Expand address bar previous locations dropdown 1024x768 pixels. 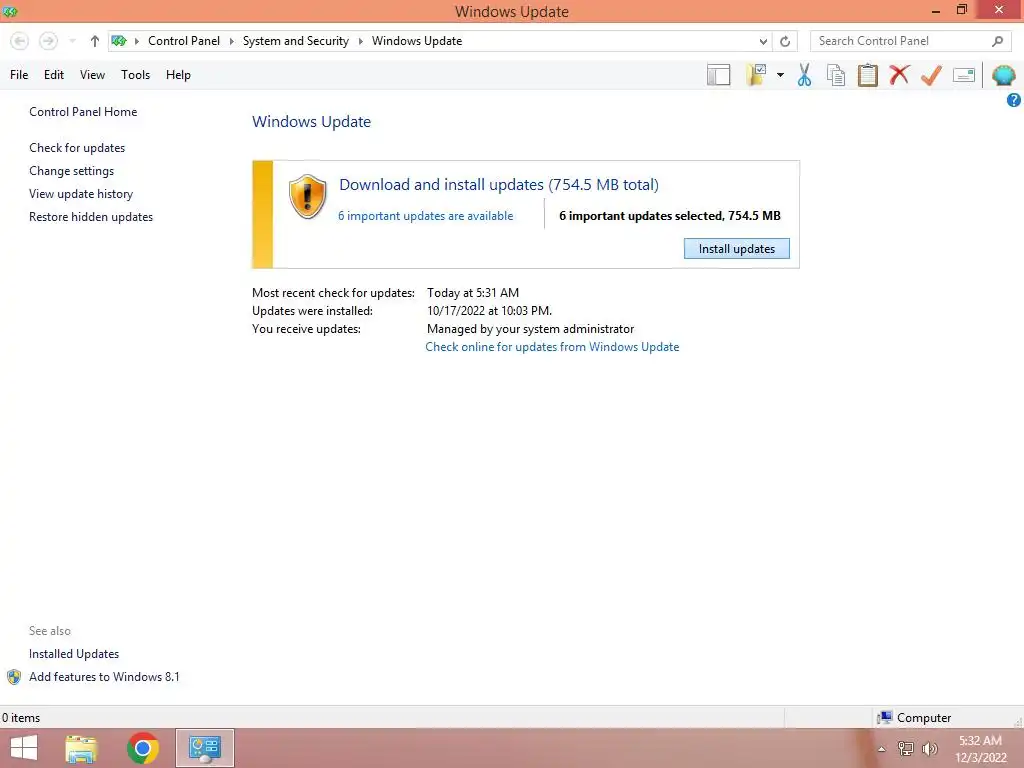[763, 41]
